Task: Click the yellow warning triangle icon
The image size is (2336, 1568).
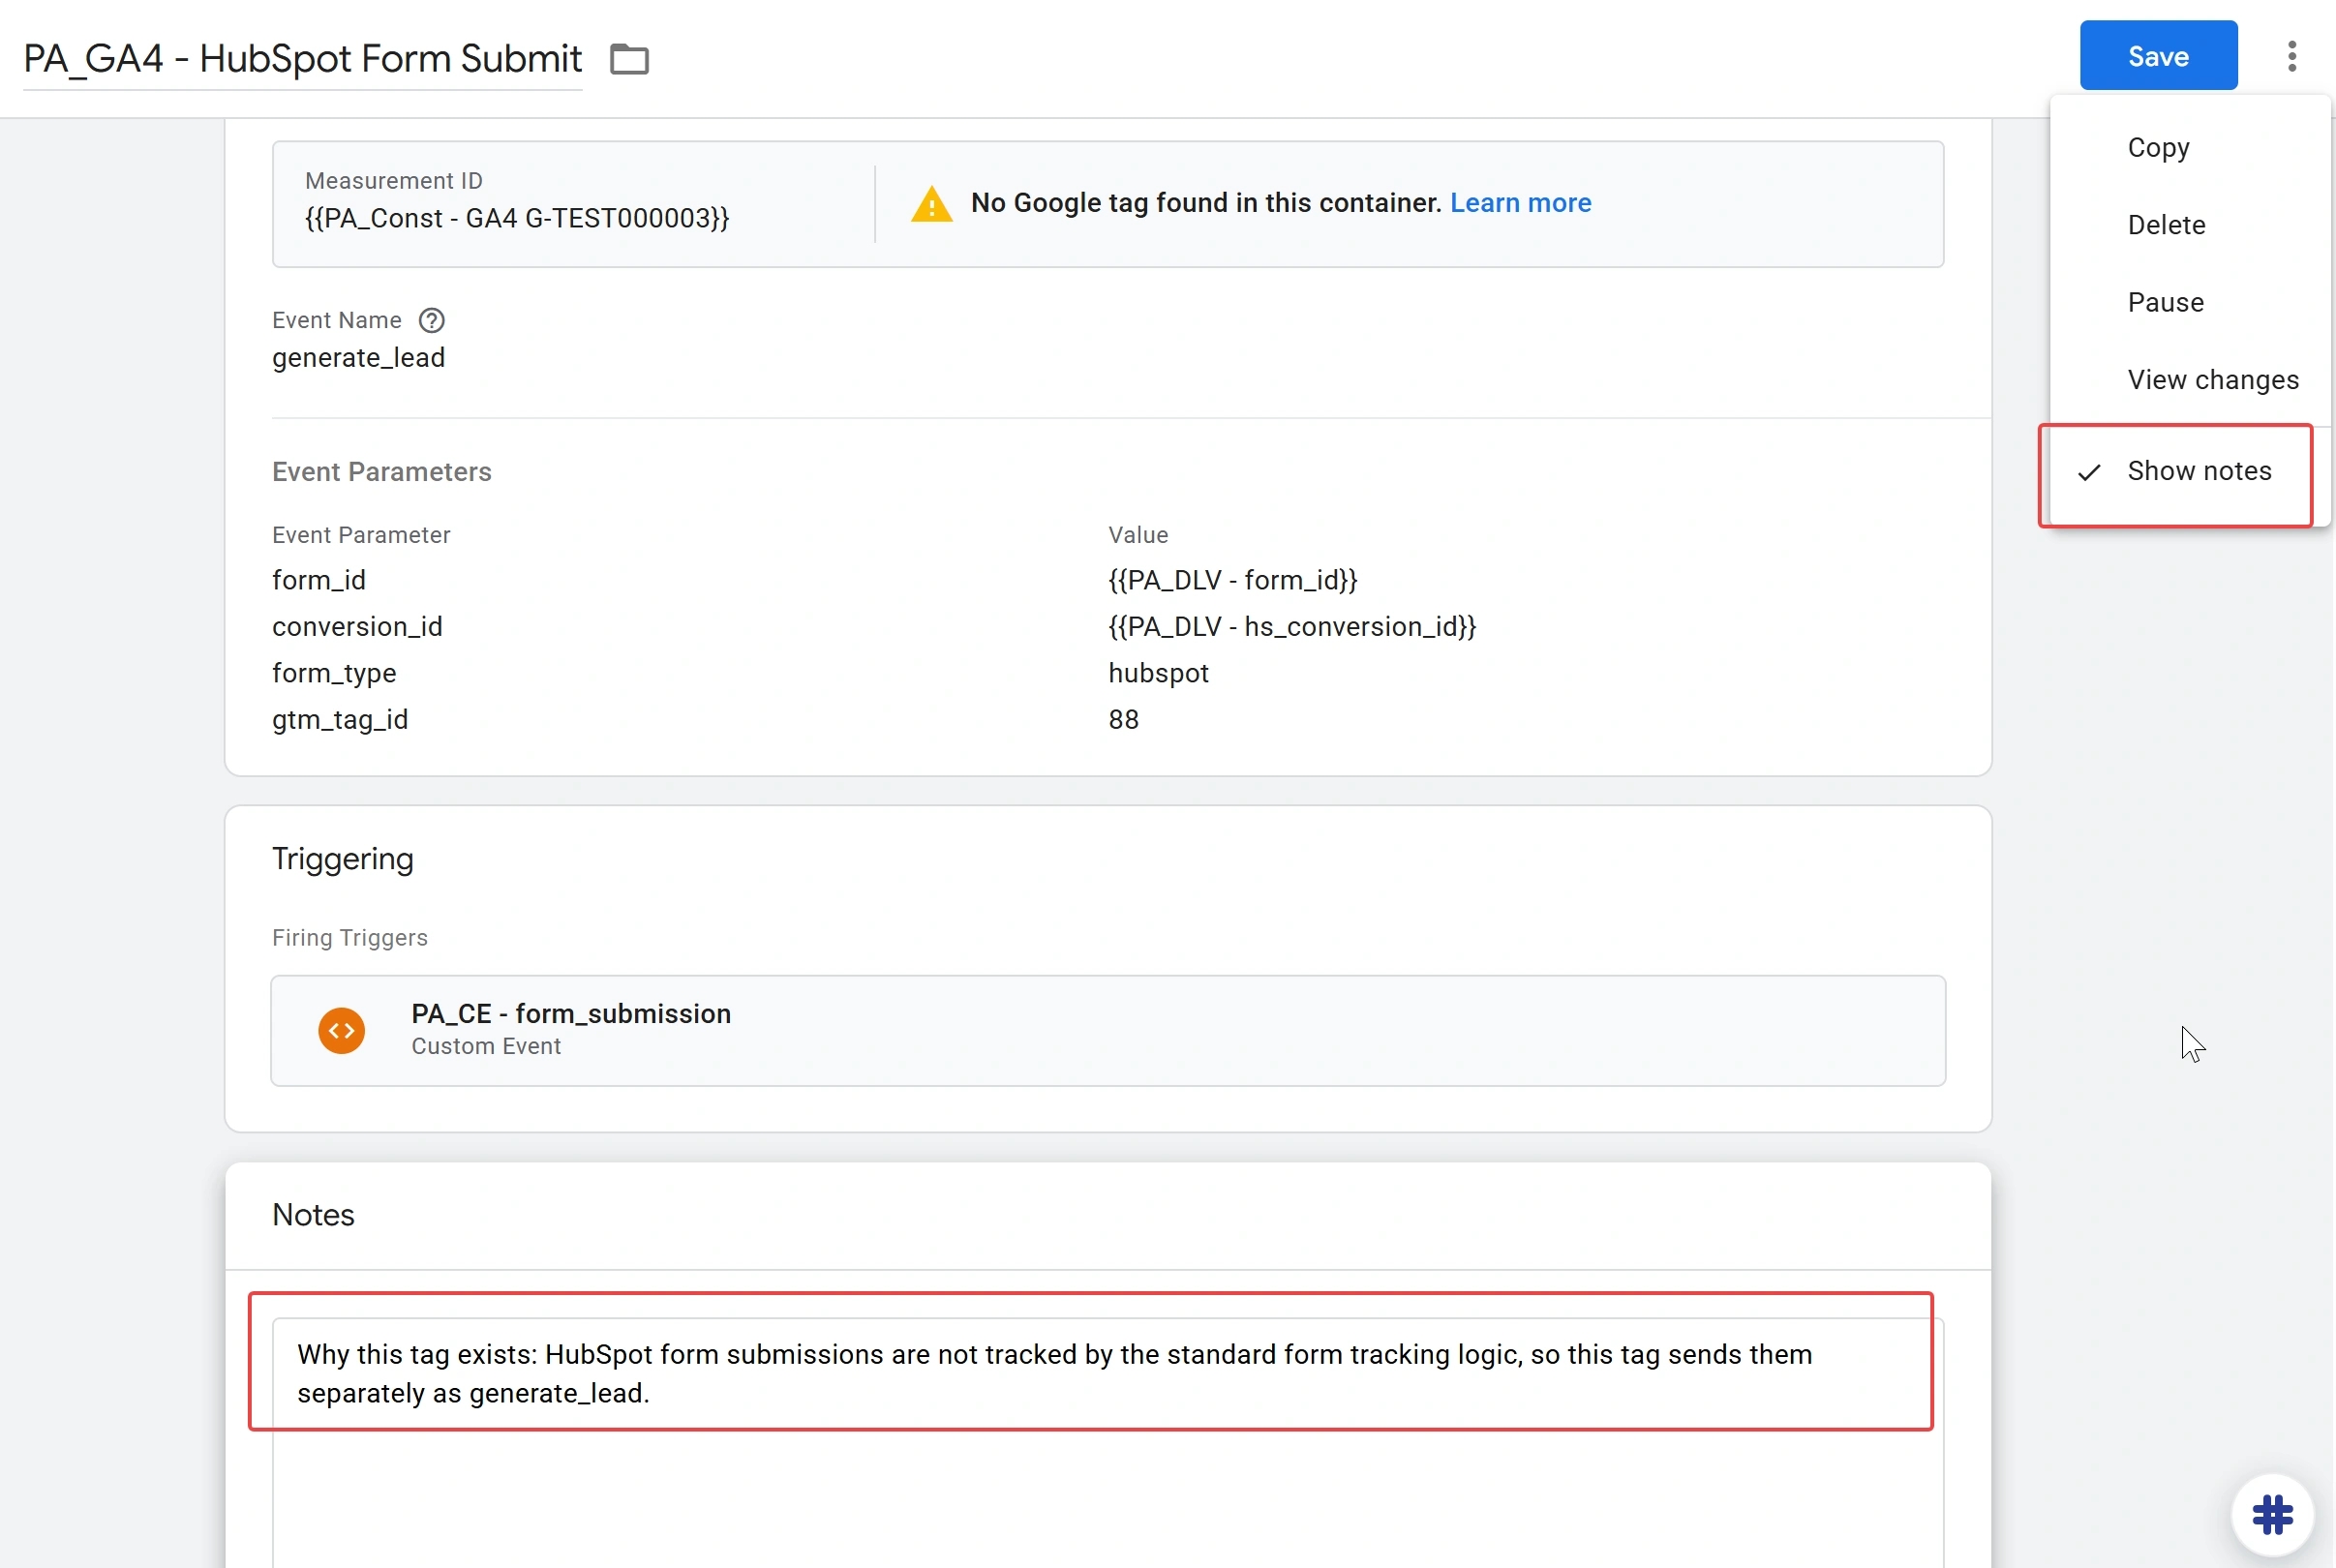Action: (x=931, y=204)
